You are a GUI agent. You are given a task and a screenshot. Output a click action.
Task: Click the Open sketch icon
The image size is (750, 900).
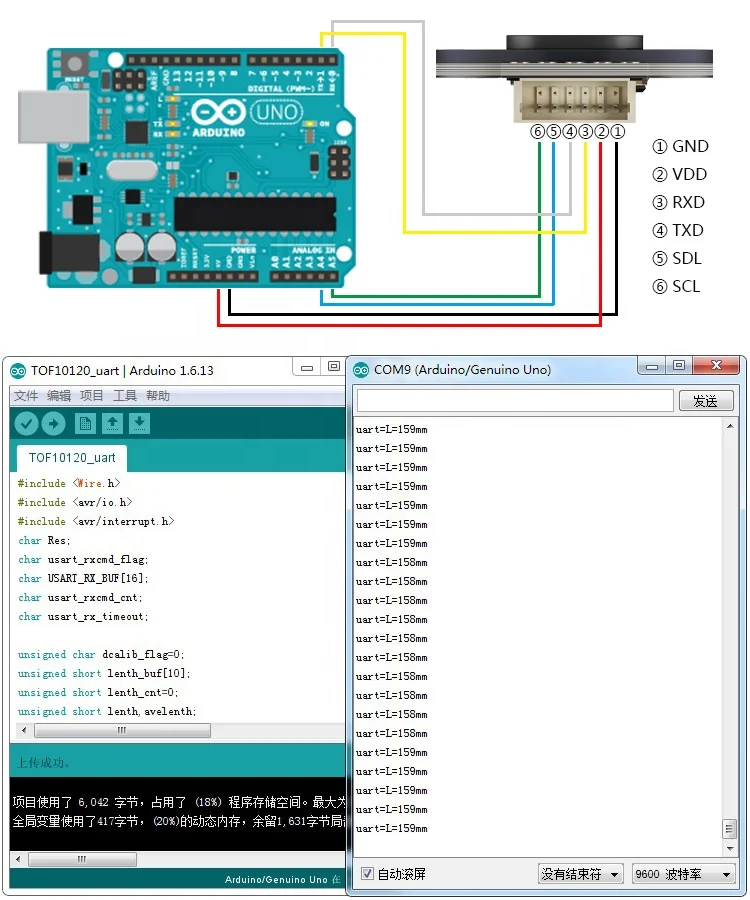[x=113, y=424]
